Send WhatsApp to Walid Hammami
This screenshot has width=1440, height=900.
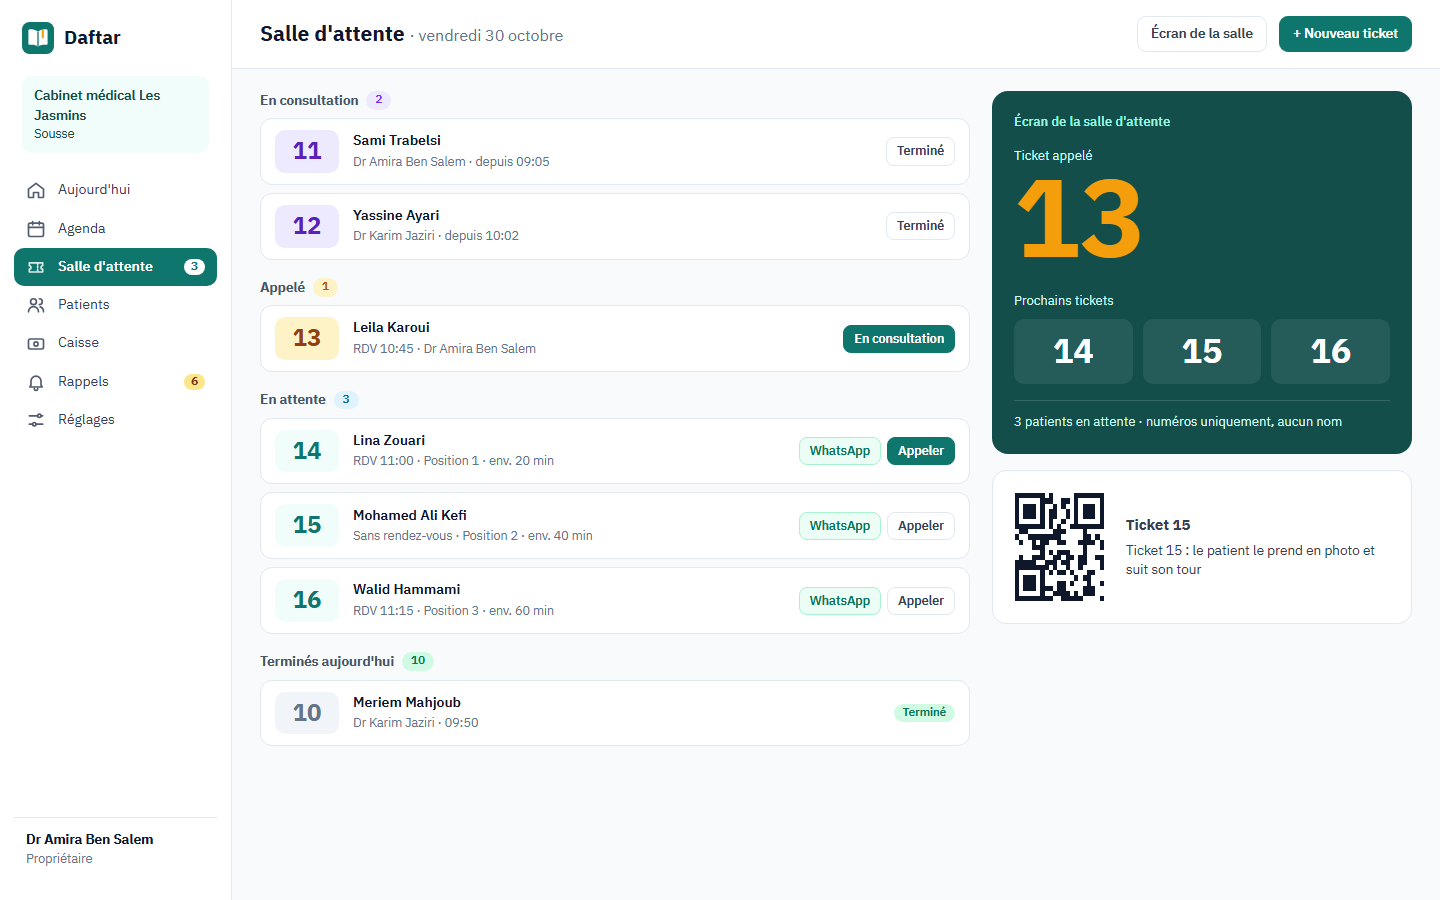click(840, 601)
